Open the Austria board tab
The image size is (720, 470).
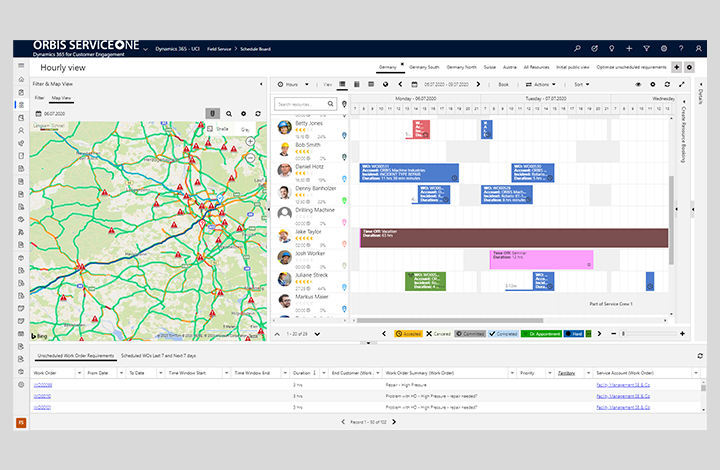click(x=510, y=67)
